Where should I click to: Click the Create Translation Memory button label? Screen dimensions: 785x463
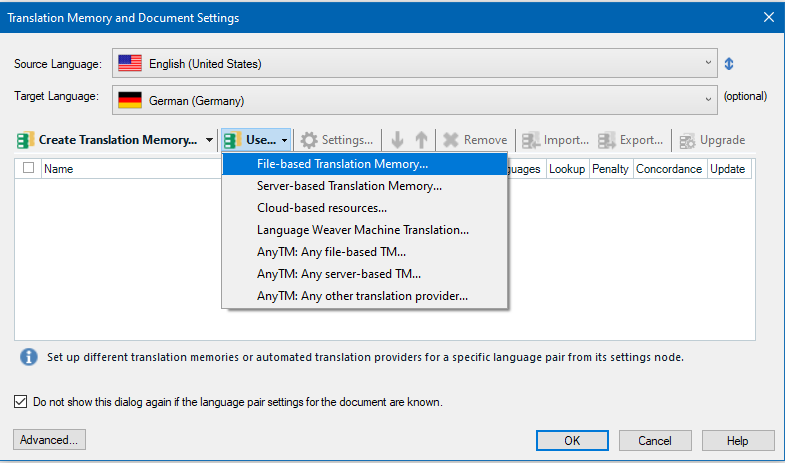[x=118, y=140]
